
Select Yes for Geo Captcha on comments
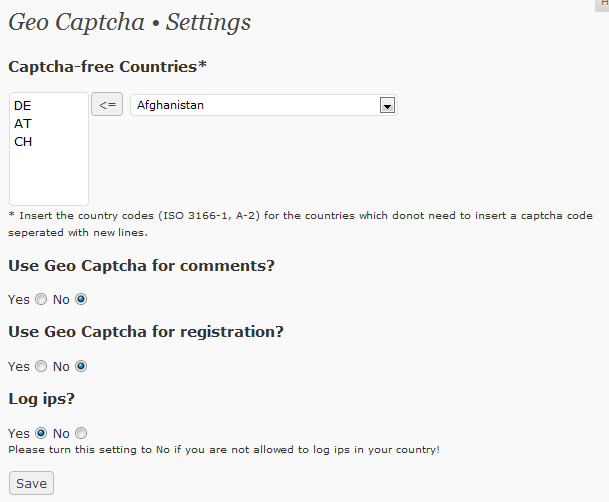click(x=41, y=299)
